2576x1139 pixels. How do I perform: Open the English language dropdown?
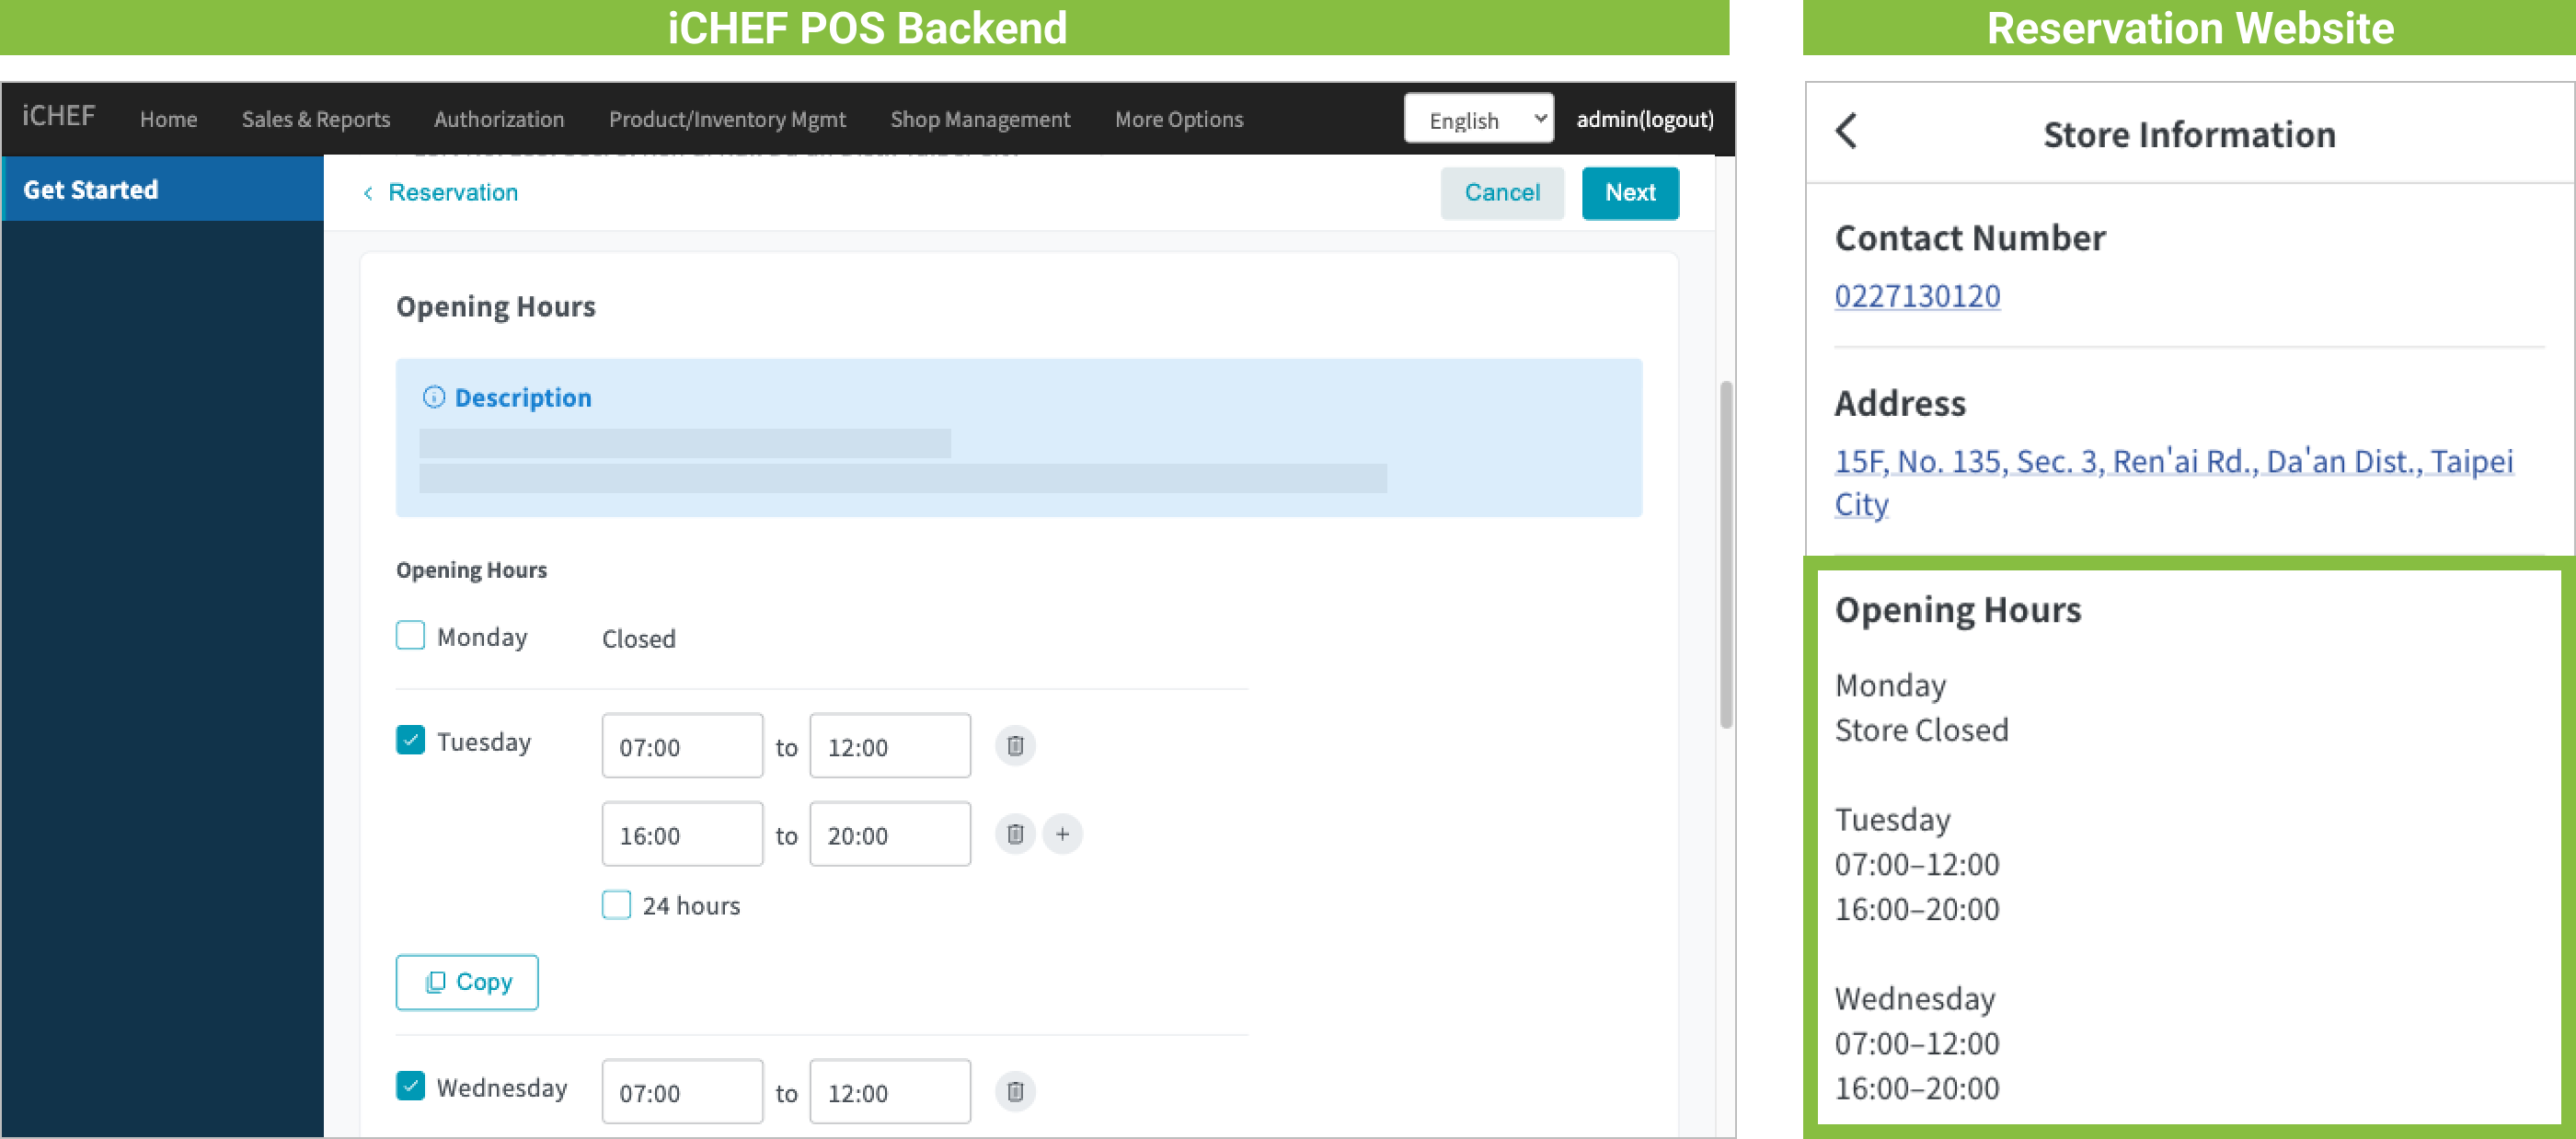pos(1478,119)
